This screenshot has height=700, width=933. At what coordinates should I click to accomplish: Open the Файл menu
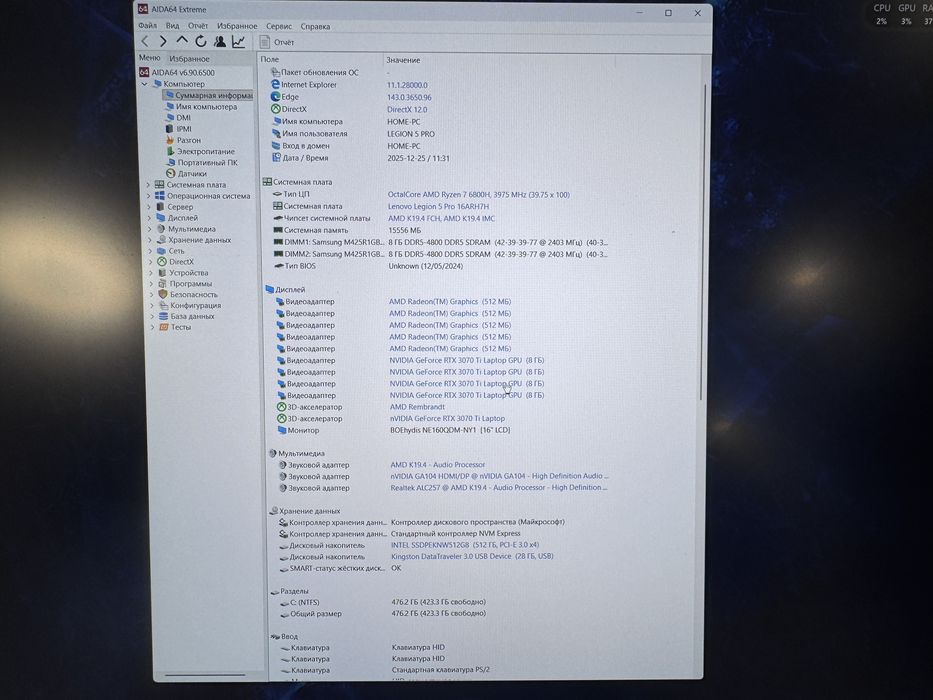coord(148,26)
